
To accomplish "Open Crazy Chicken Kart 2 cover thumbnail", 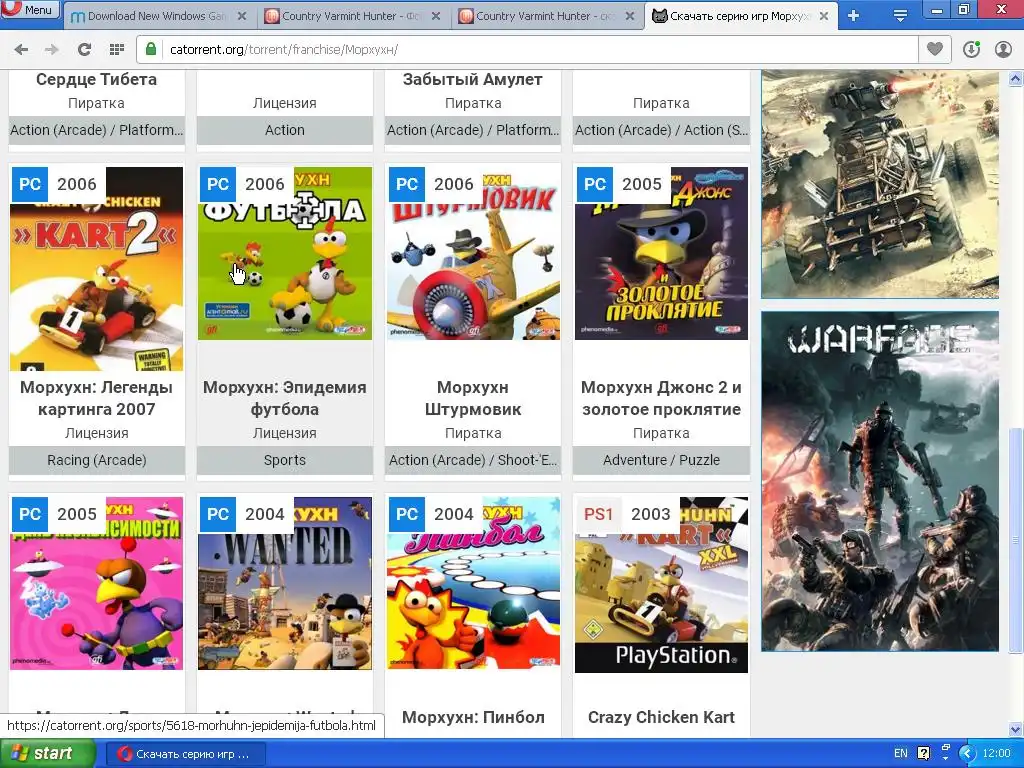I will (x=97, y=268).
